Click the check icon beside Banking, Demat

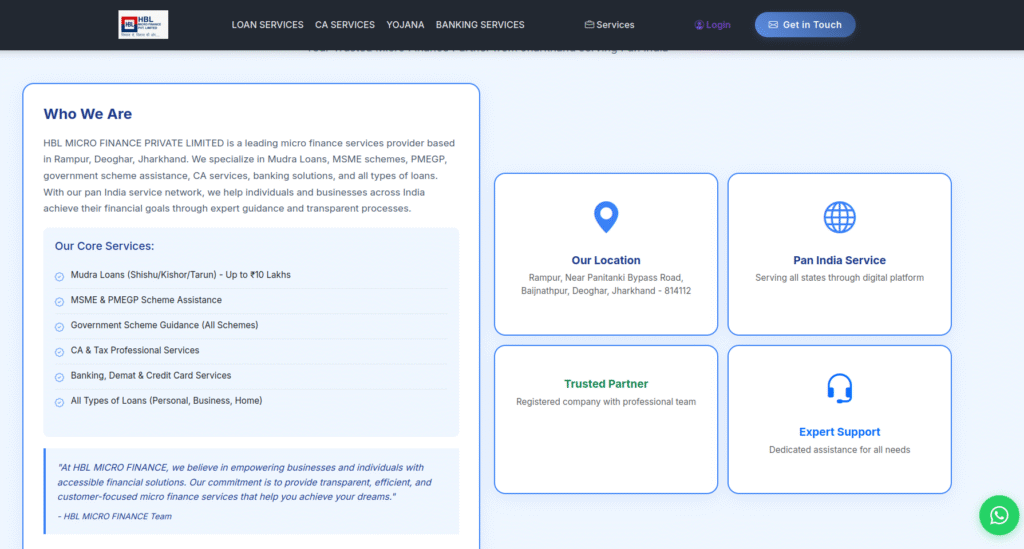click(x=59, y=377)
